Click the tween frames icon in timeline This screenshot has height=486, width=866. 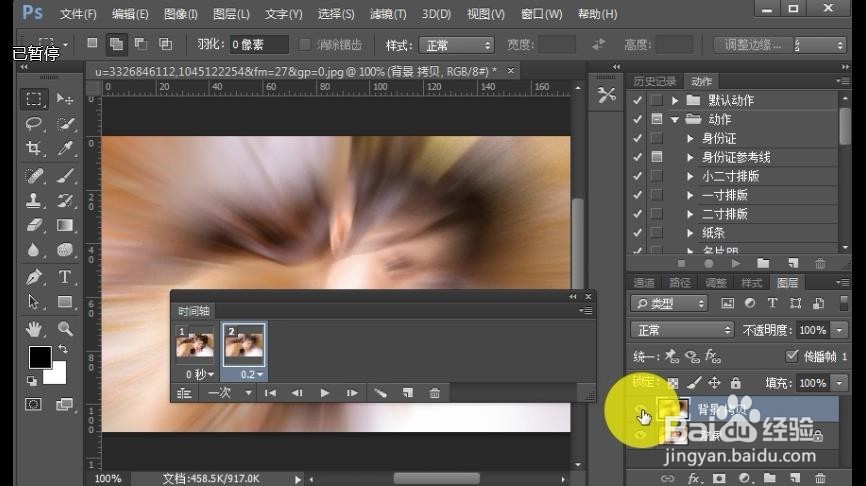[x=381, y=393]
